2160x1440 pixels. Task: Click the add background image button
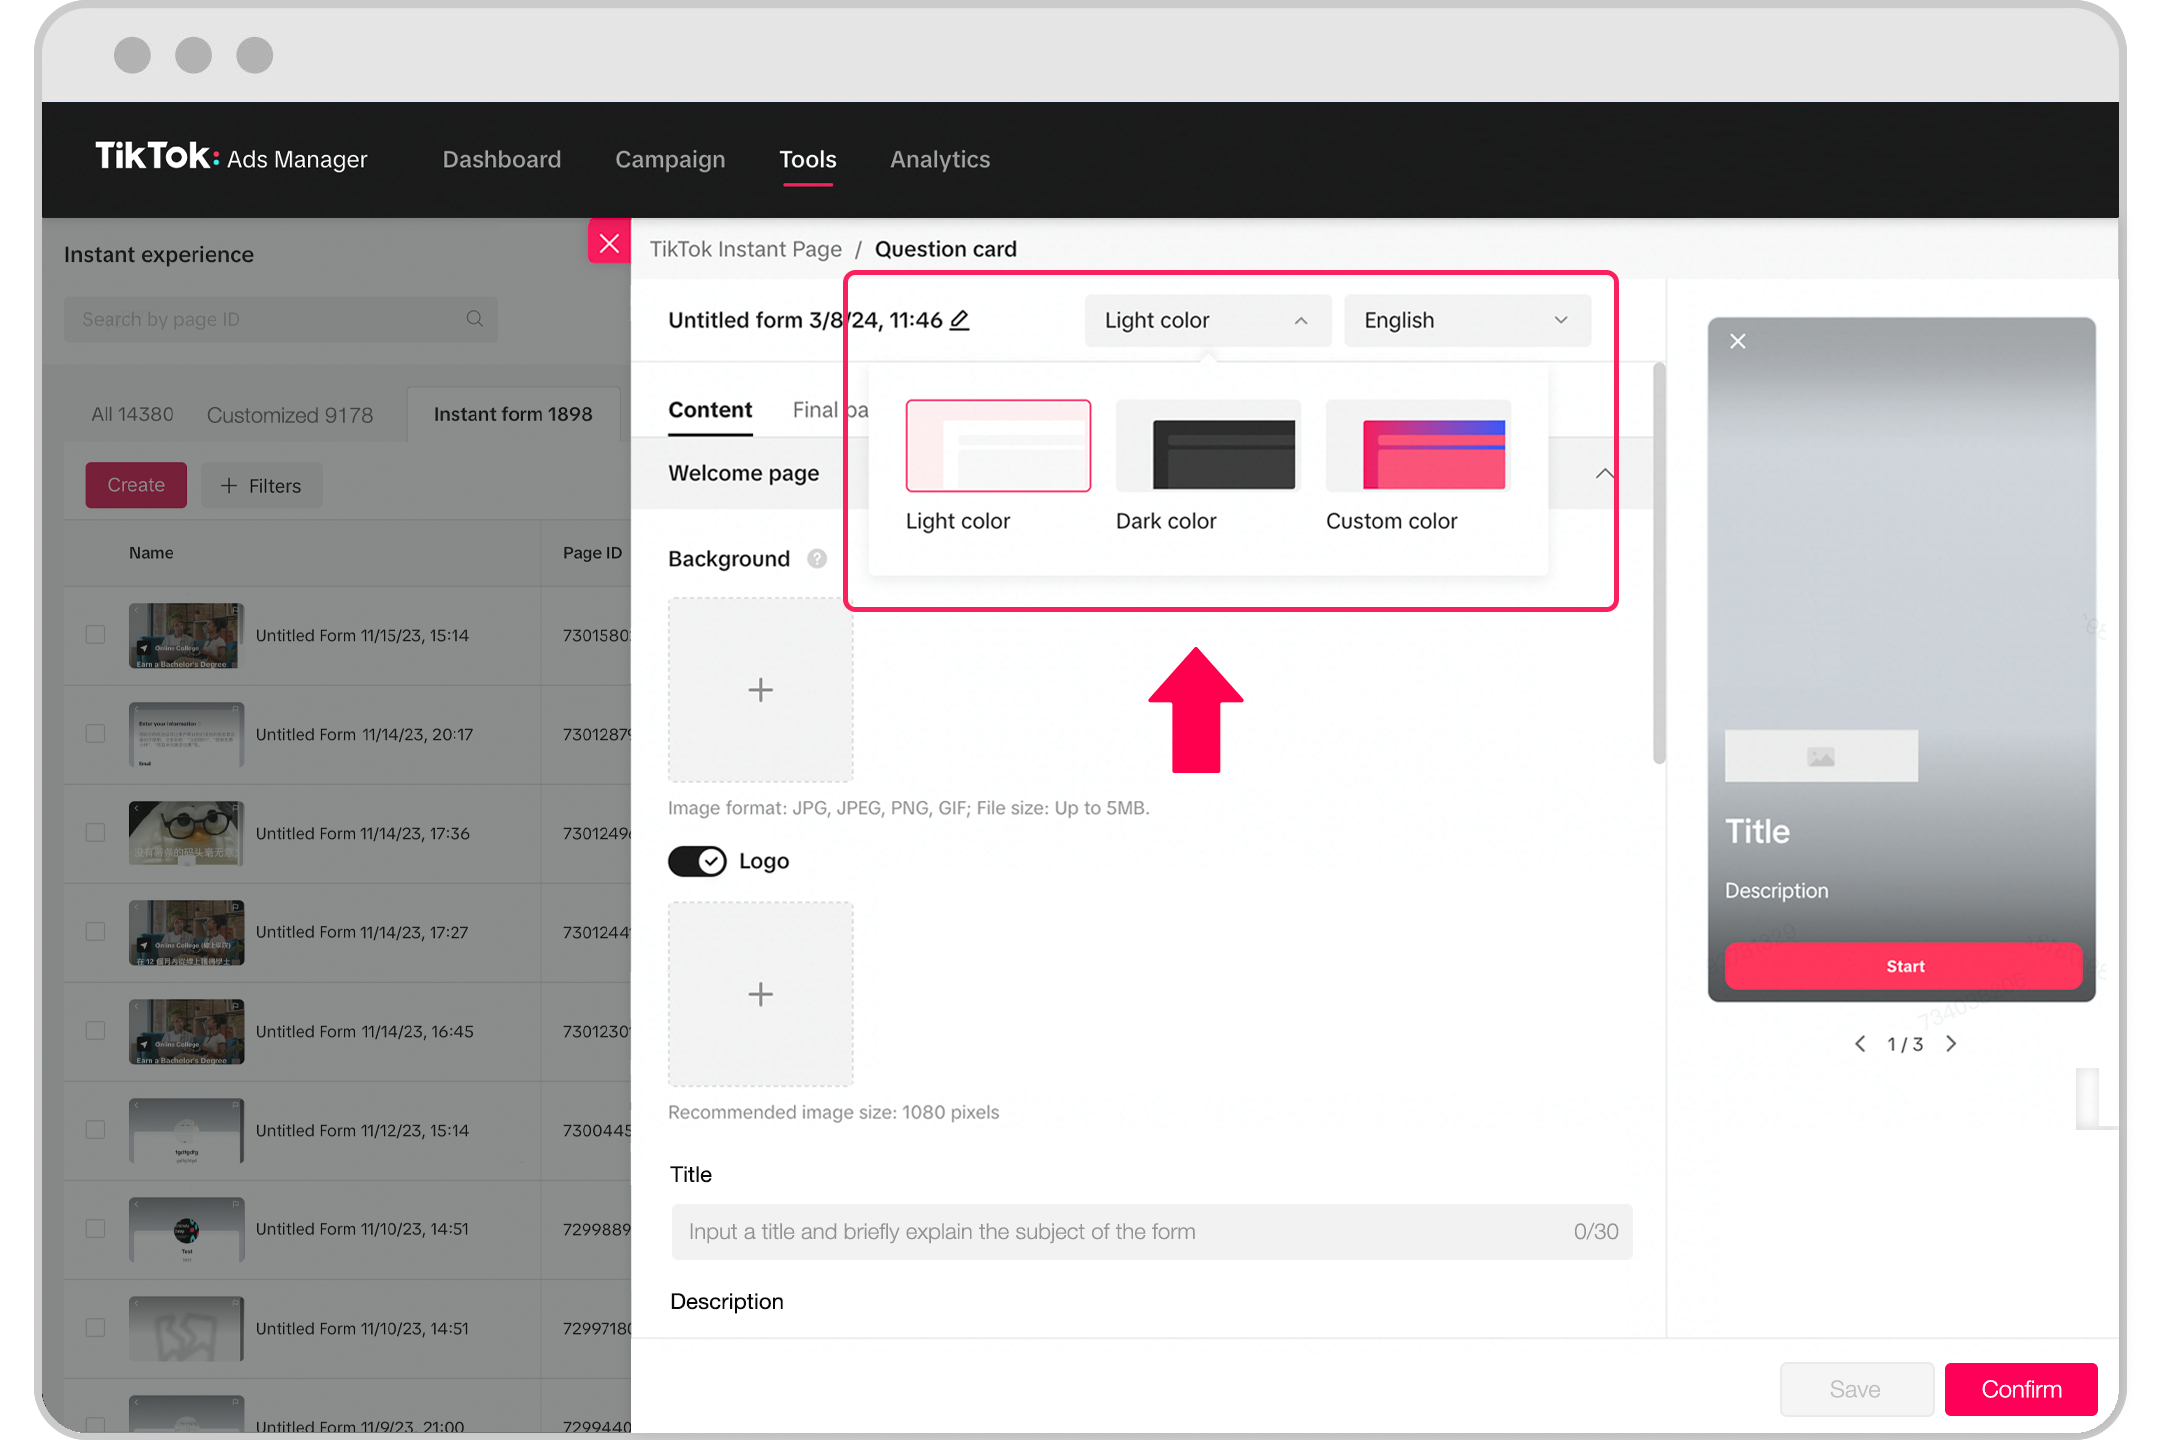point(760,689)
